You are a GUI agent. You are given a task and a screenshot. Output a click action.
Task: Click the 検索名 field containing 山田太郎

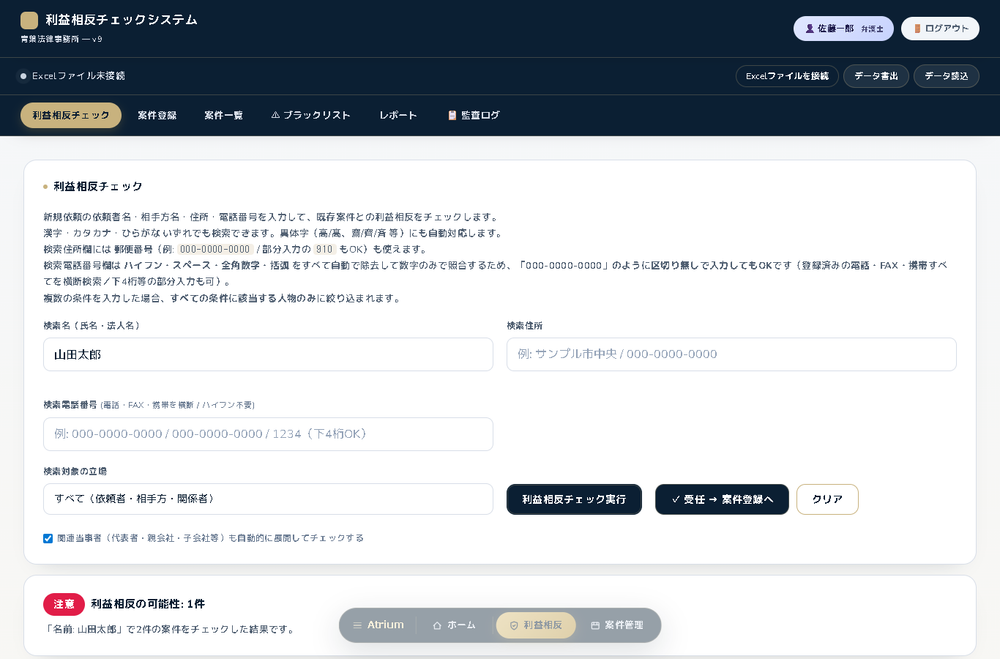pos(268,355)
